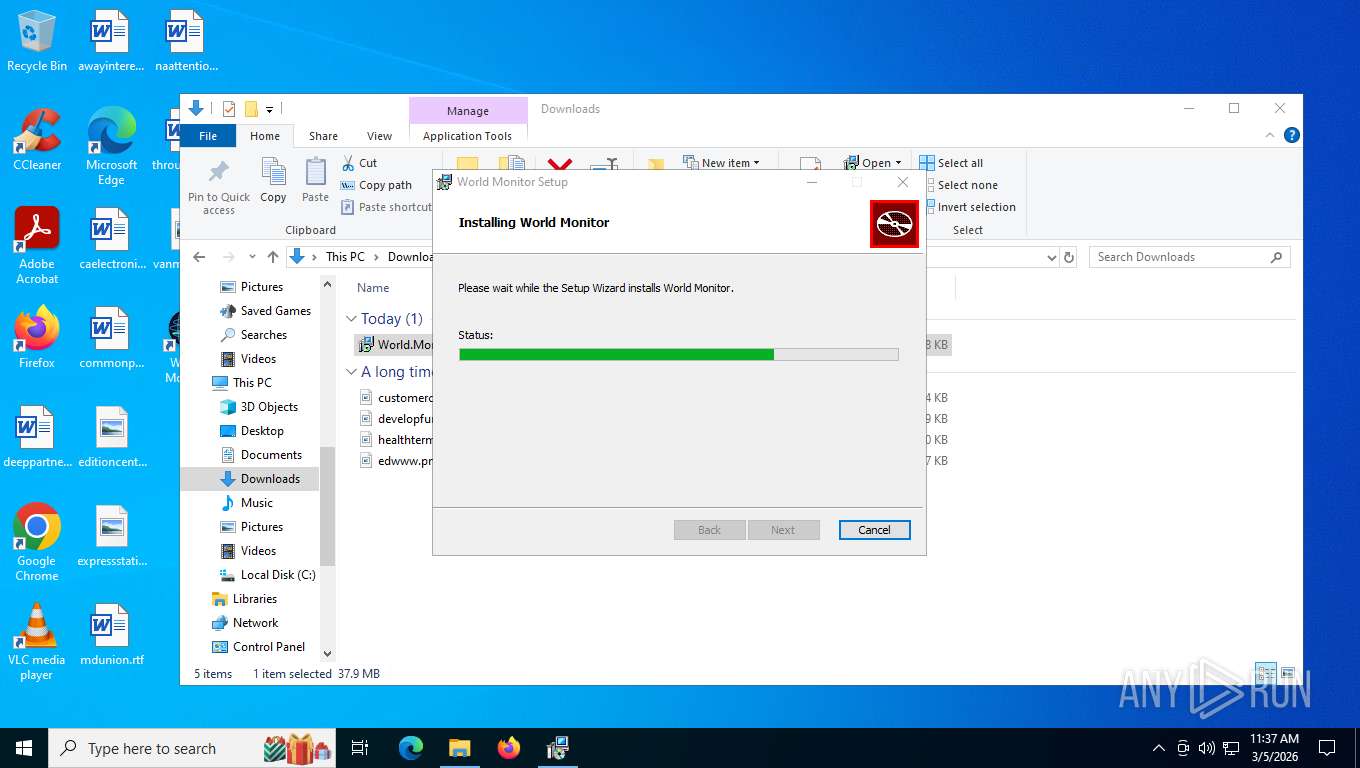Open recent locations dropdown arrow

coord(252,257)
